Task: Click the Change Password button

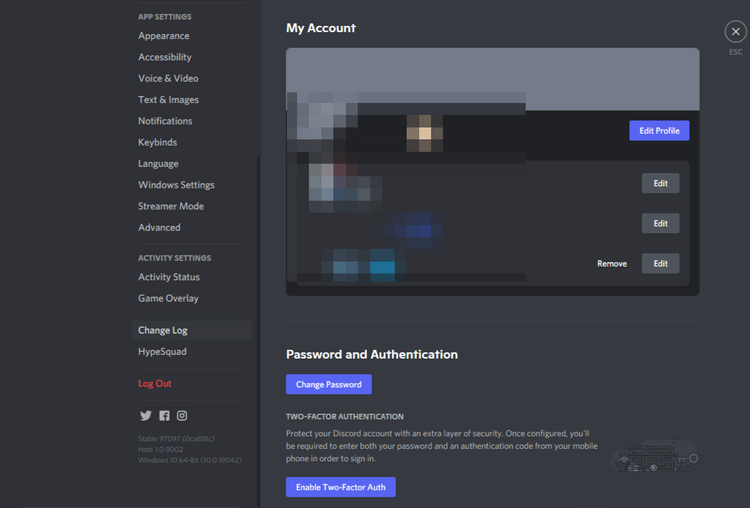Action: point(329,385)
